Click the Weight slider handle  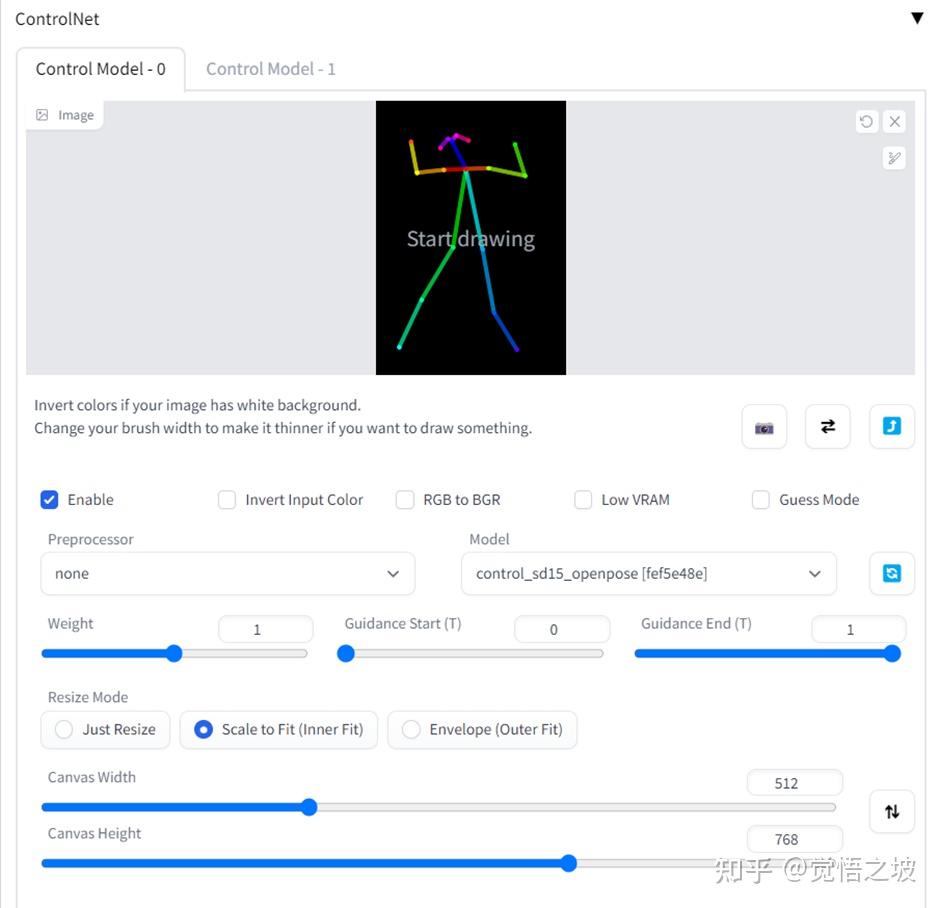174,654
